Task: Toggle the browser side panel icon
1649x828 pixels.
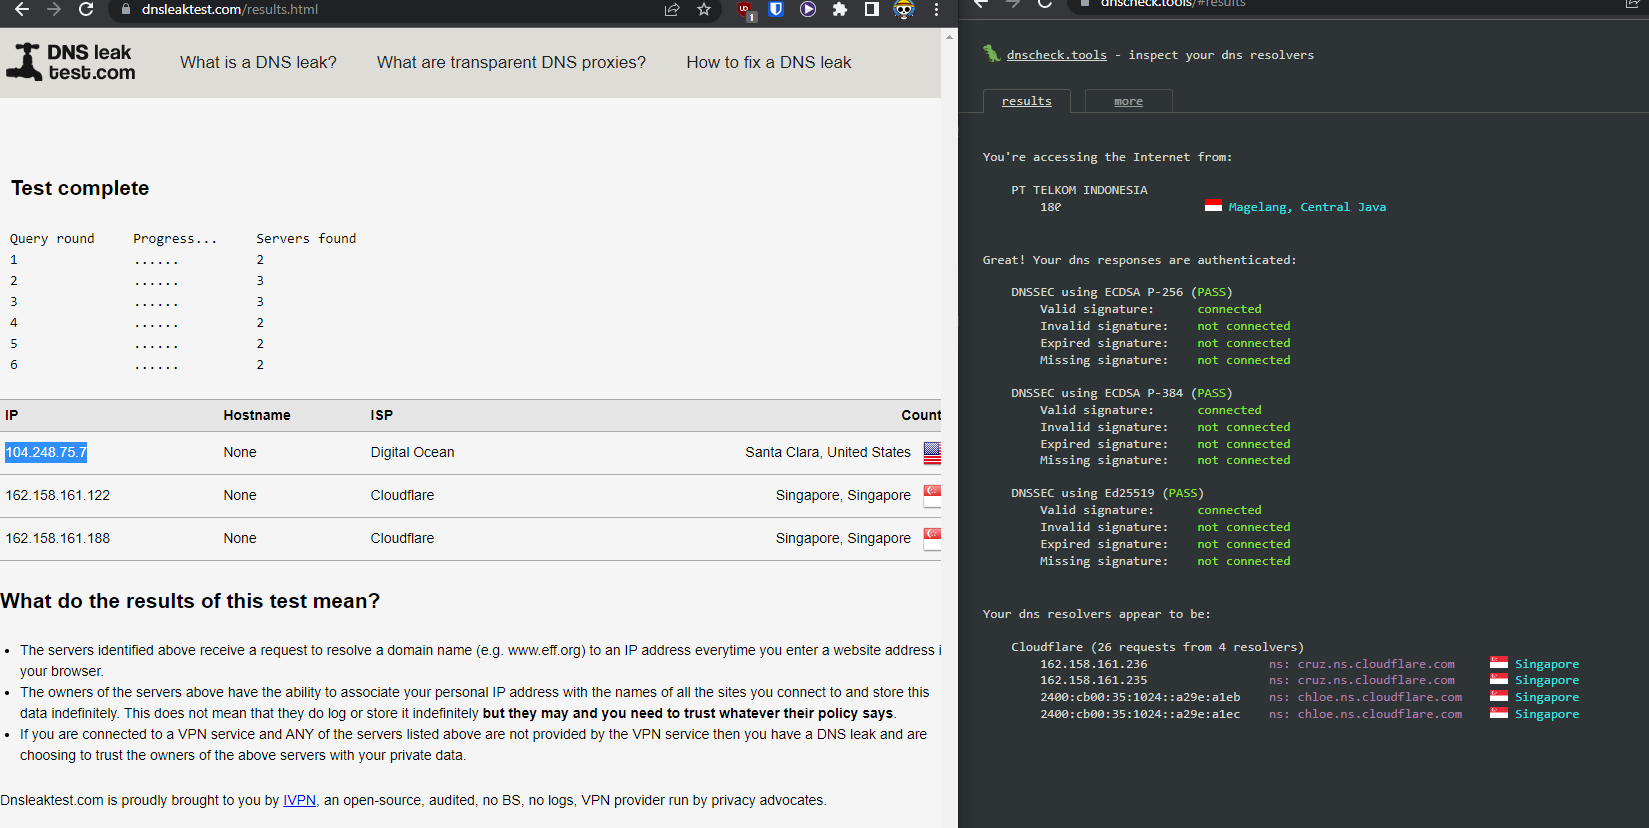Action: 872,9
